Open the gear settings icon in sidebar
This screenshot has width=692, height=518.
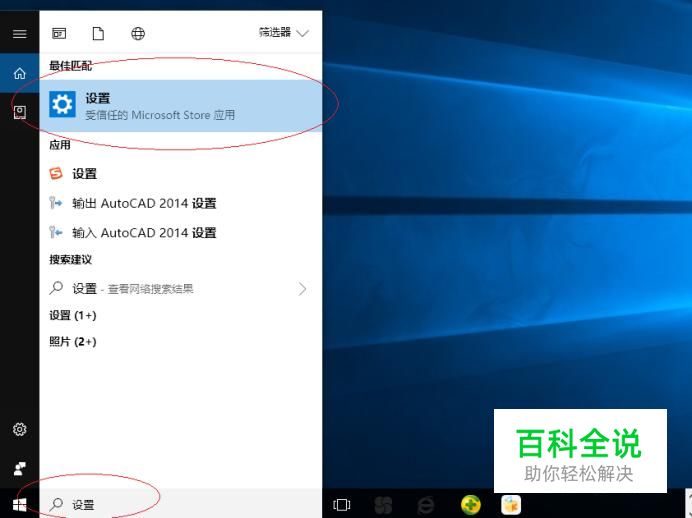pos(19,429)
